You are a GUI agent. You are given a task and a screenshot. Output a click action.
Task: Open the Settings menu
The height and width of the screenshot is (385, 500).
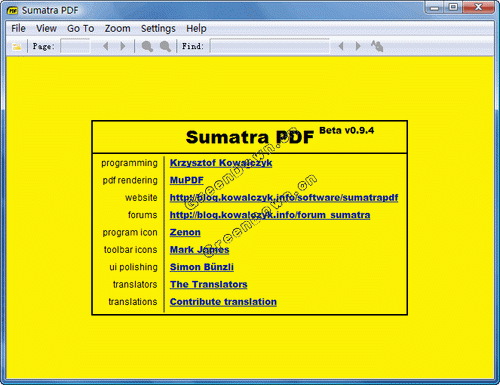pyautogui.click(x=158, y=29)
